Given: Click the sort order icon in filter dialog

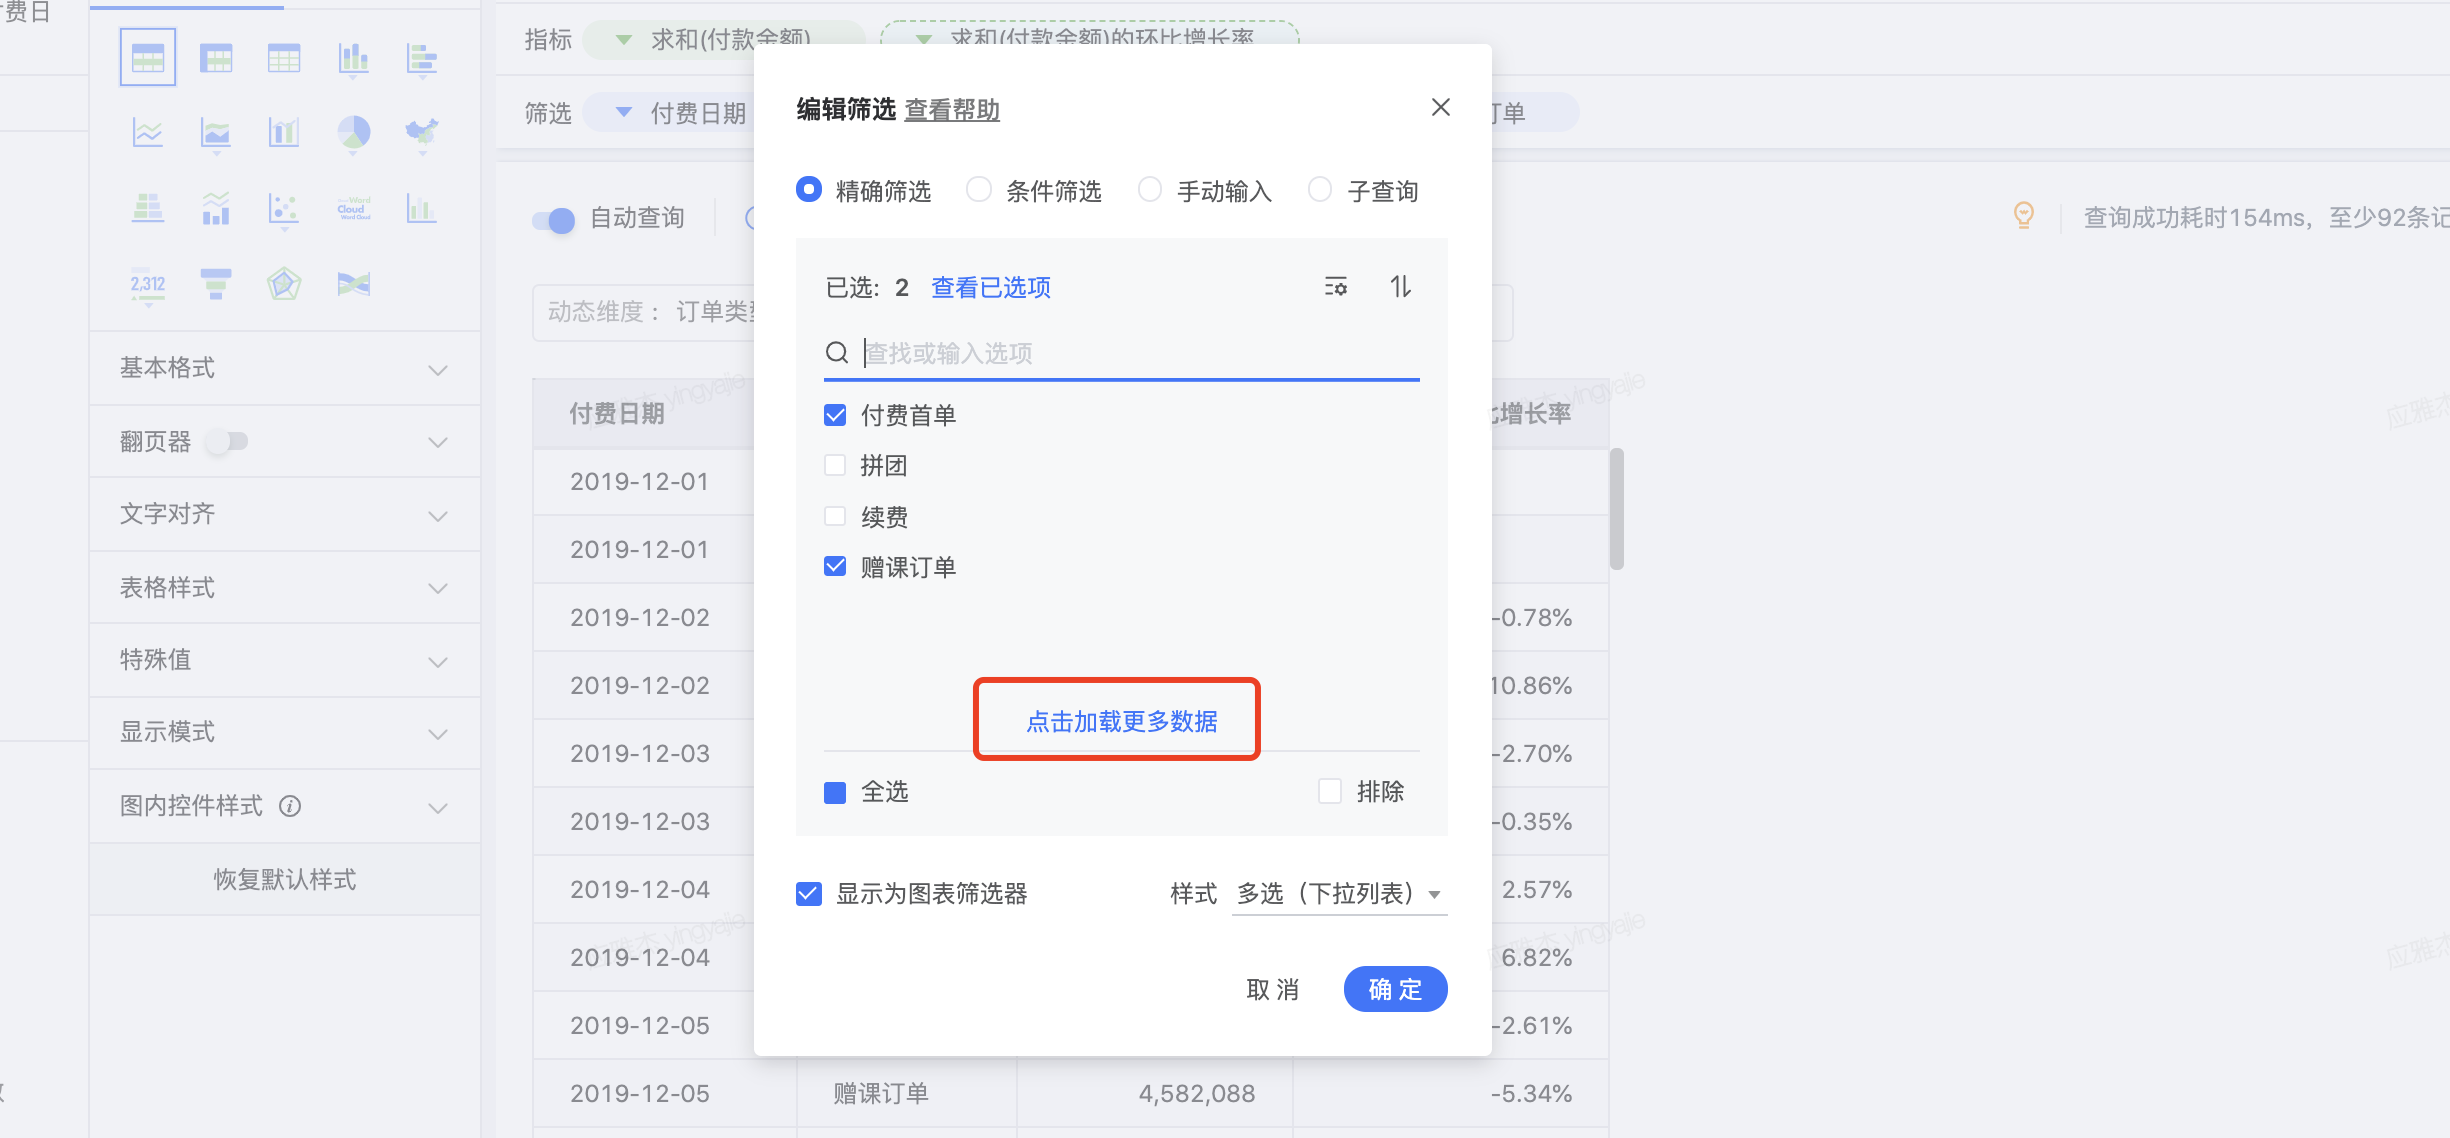Looking at the screenshot, I should pos(1400,287).
